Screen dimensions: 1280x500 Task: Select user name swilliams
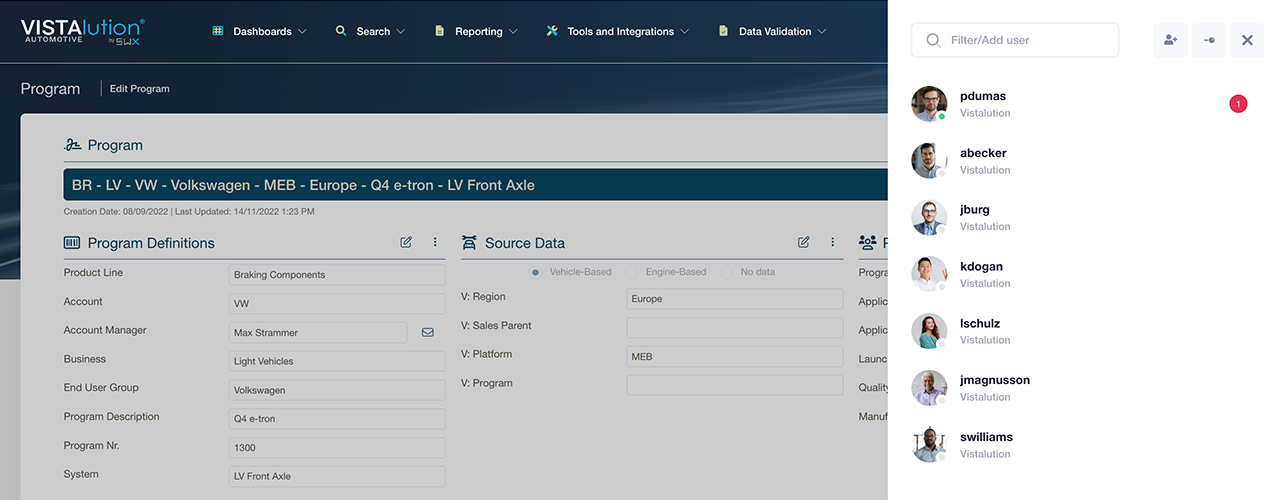[986, 437]
